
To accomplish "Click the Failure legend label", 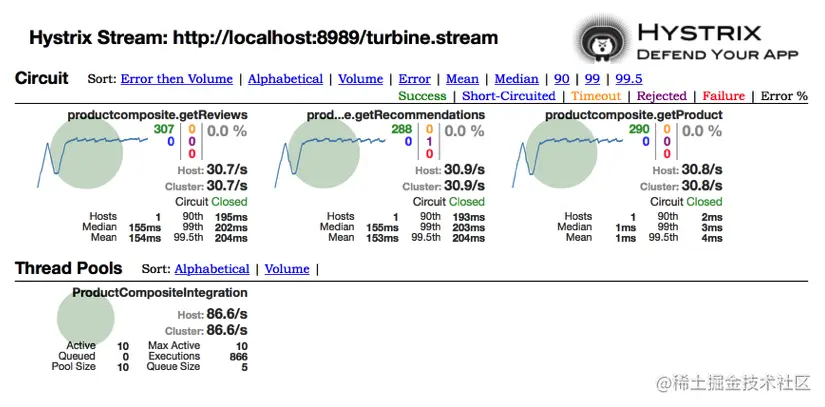I will (723, 96).
